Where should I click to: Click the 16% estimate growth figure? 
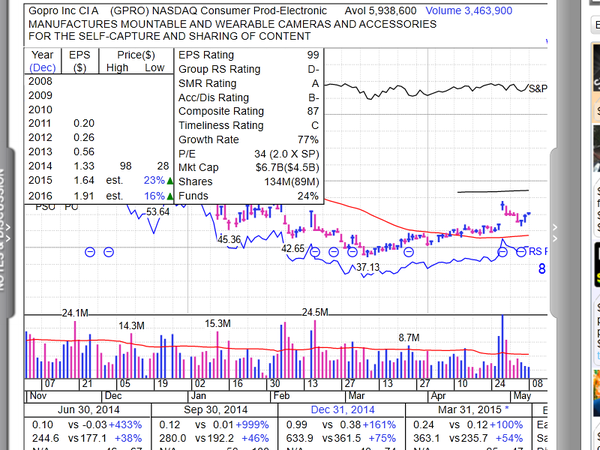(x=154, y=196)
